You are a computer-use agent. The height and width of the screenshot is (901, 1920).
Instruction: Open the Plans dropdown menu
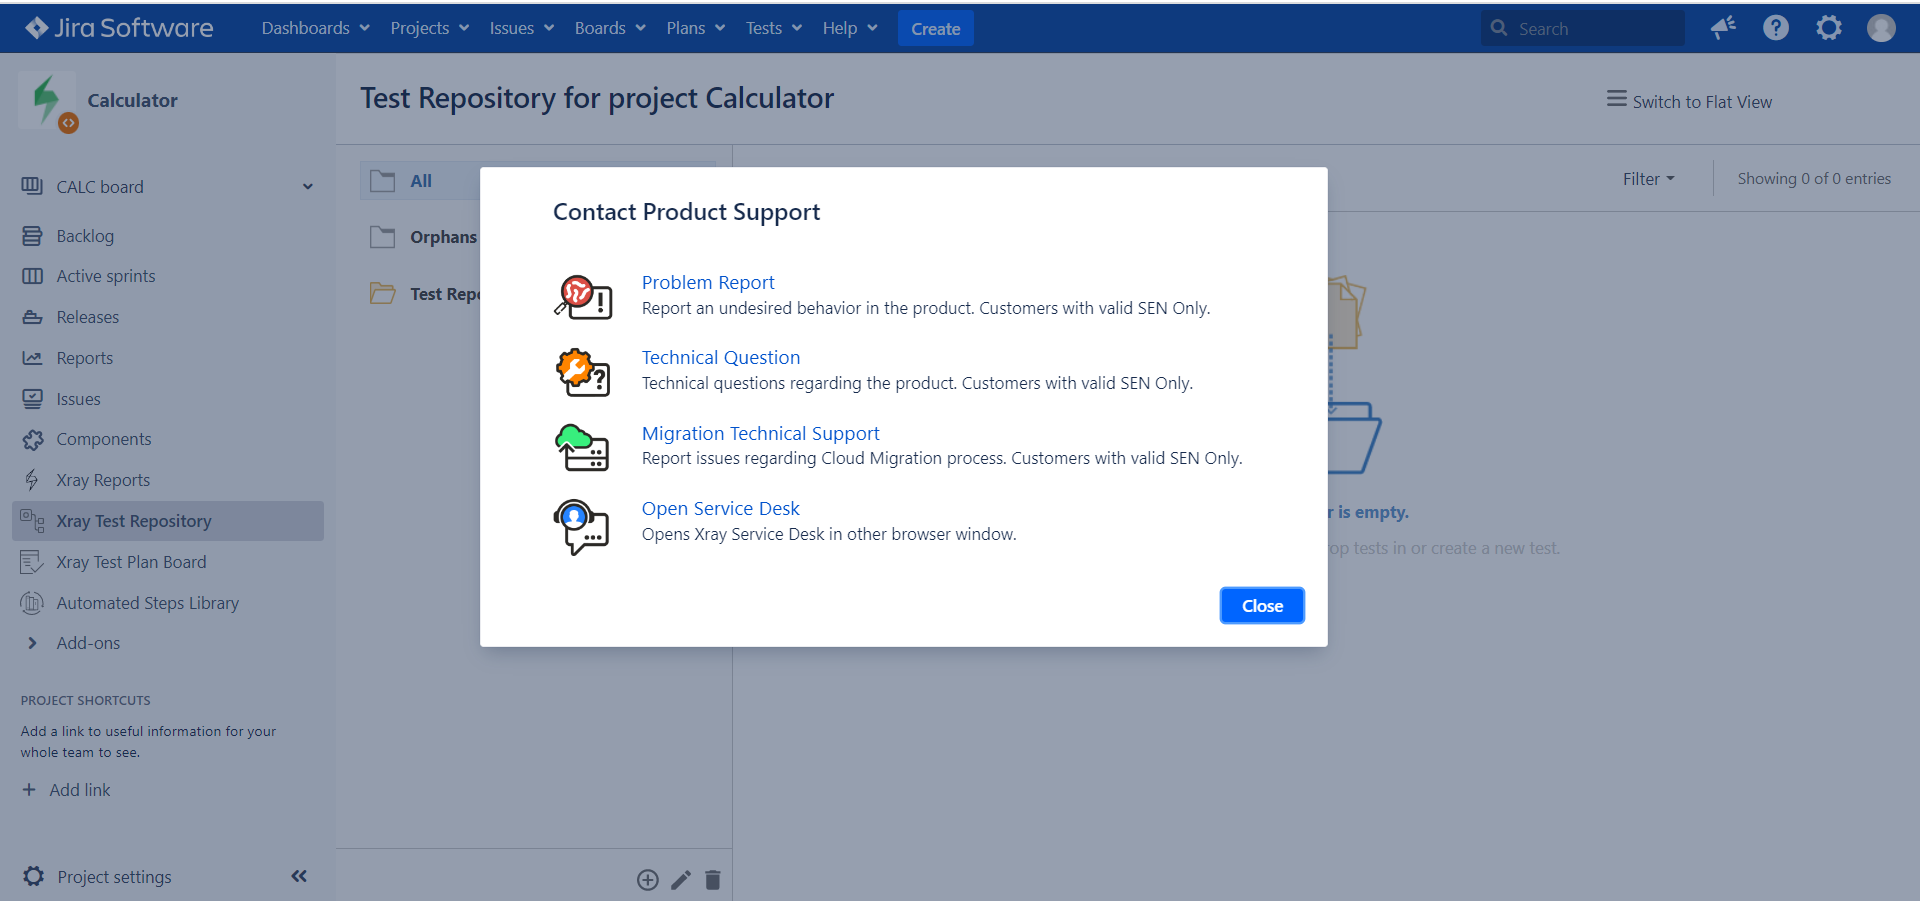click(696, 28)
